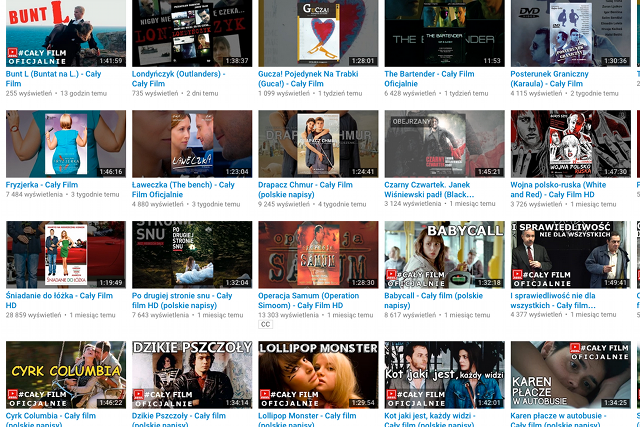The width and height of the screenshot is (640, 427).
Task: Click title Babycall - Cały film (polskie napisy)
Action: [433, 300]
